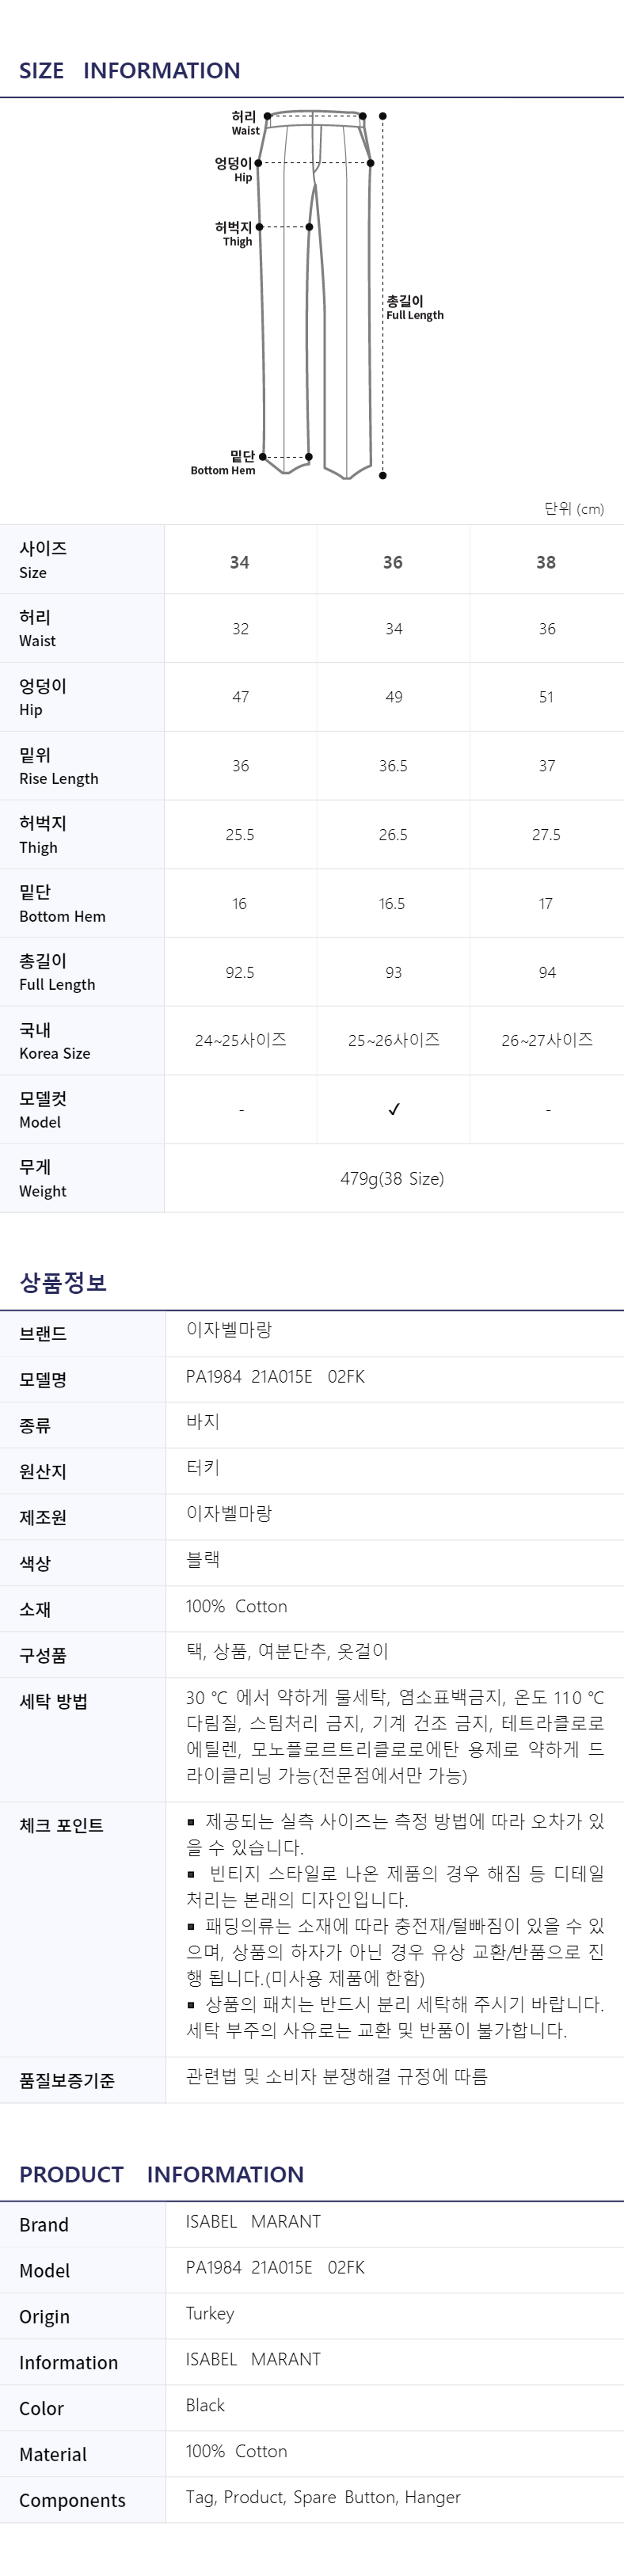Select the size 34 column header
This screenshot has height=2576, width=624.
tap(240, 562)
